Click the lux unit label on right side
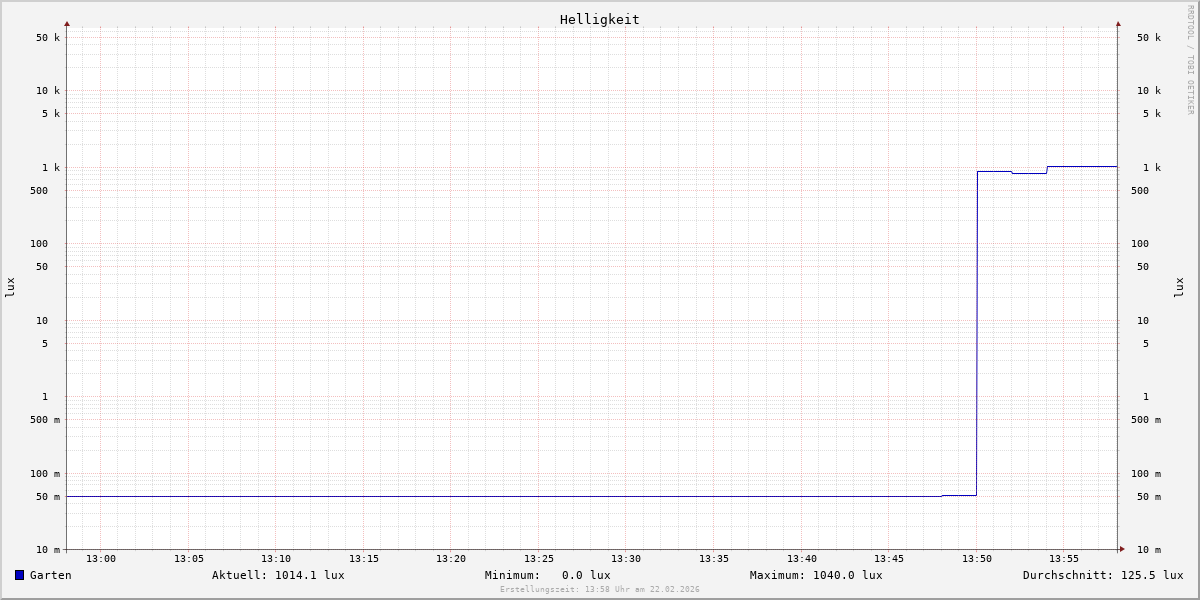Viewport: 1200px width, 600px height. tap(1179, 287)
